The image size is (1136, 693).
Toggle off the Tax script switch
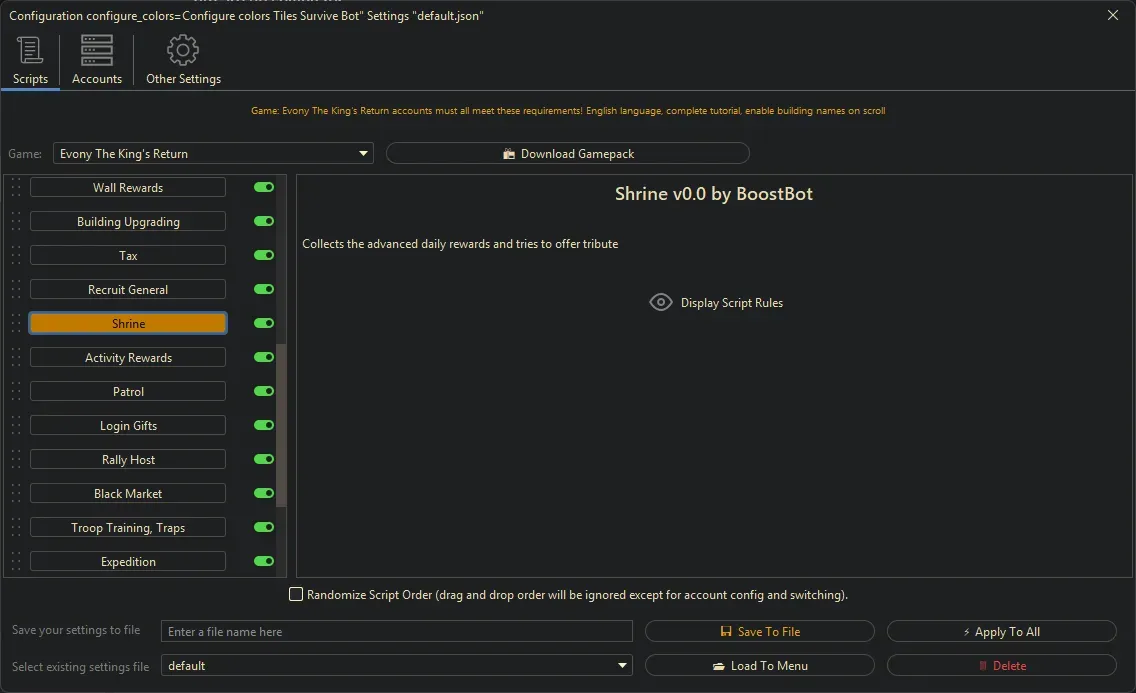click(x=264, y=256)
